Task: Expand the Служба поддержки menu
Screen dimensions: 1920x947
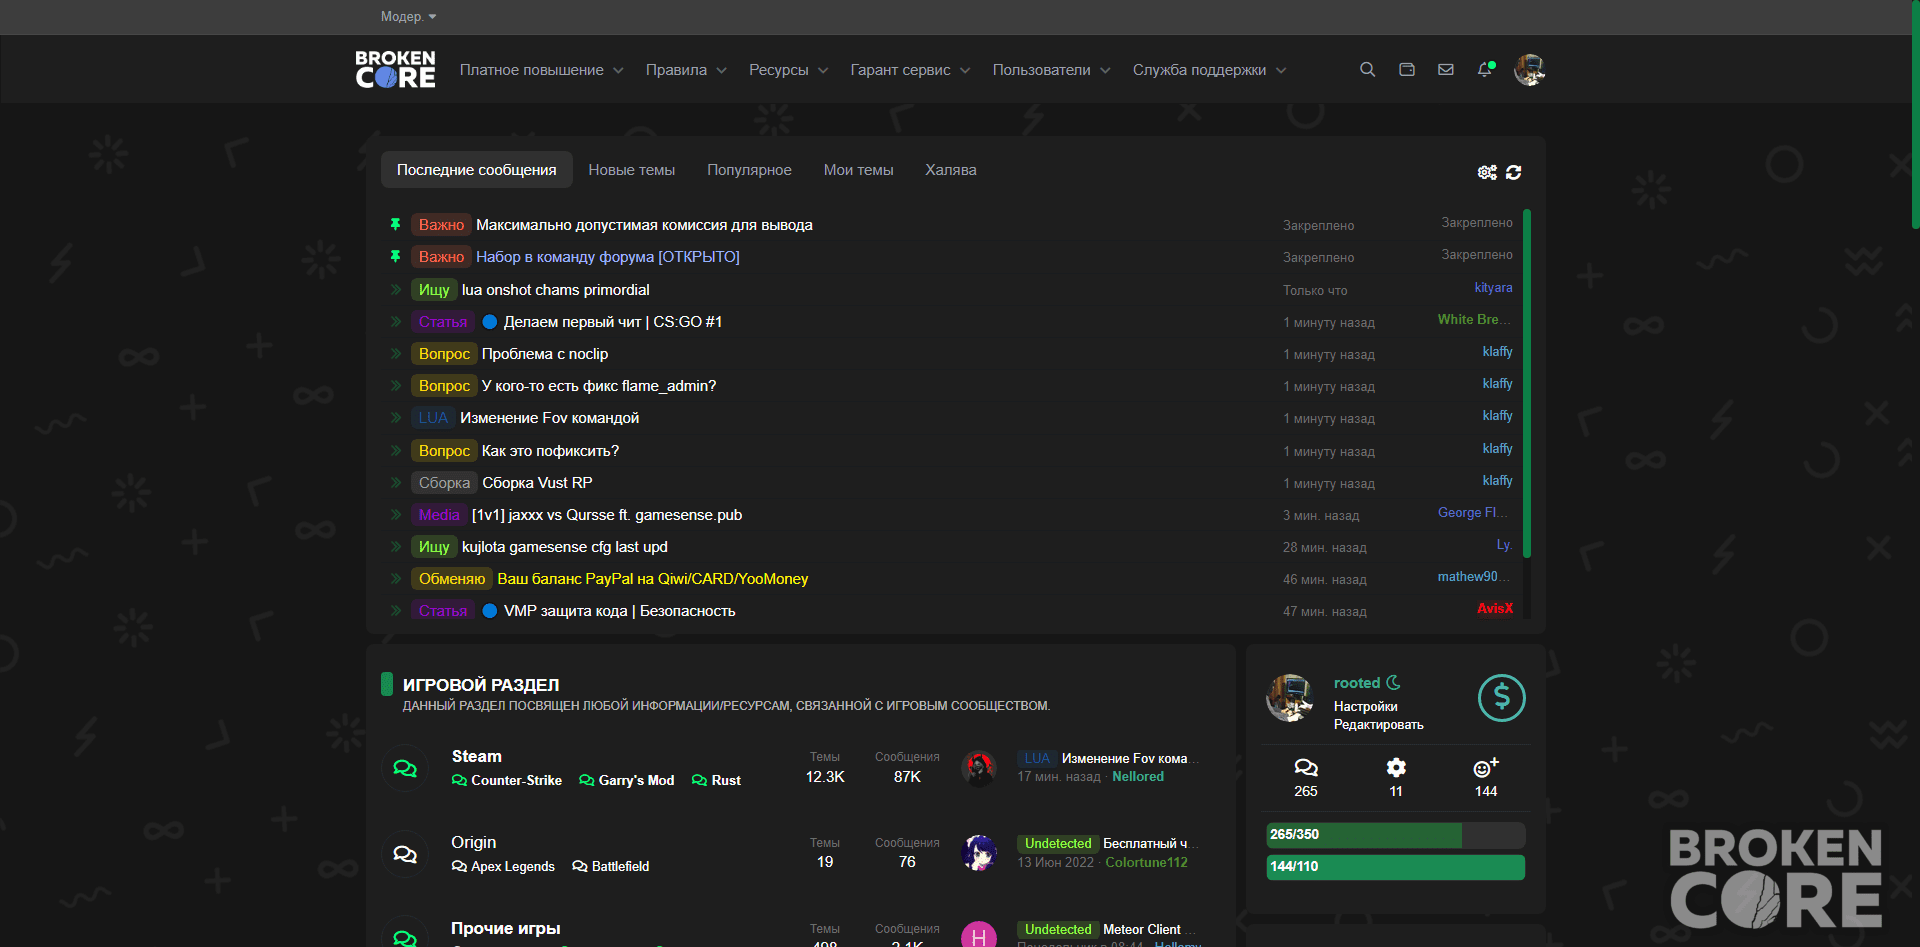Action: click(x=1209, y=70)
